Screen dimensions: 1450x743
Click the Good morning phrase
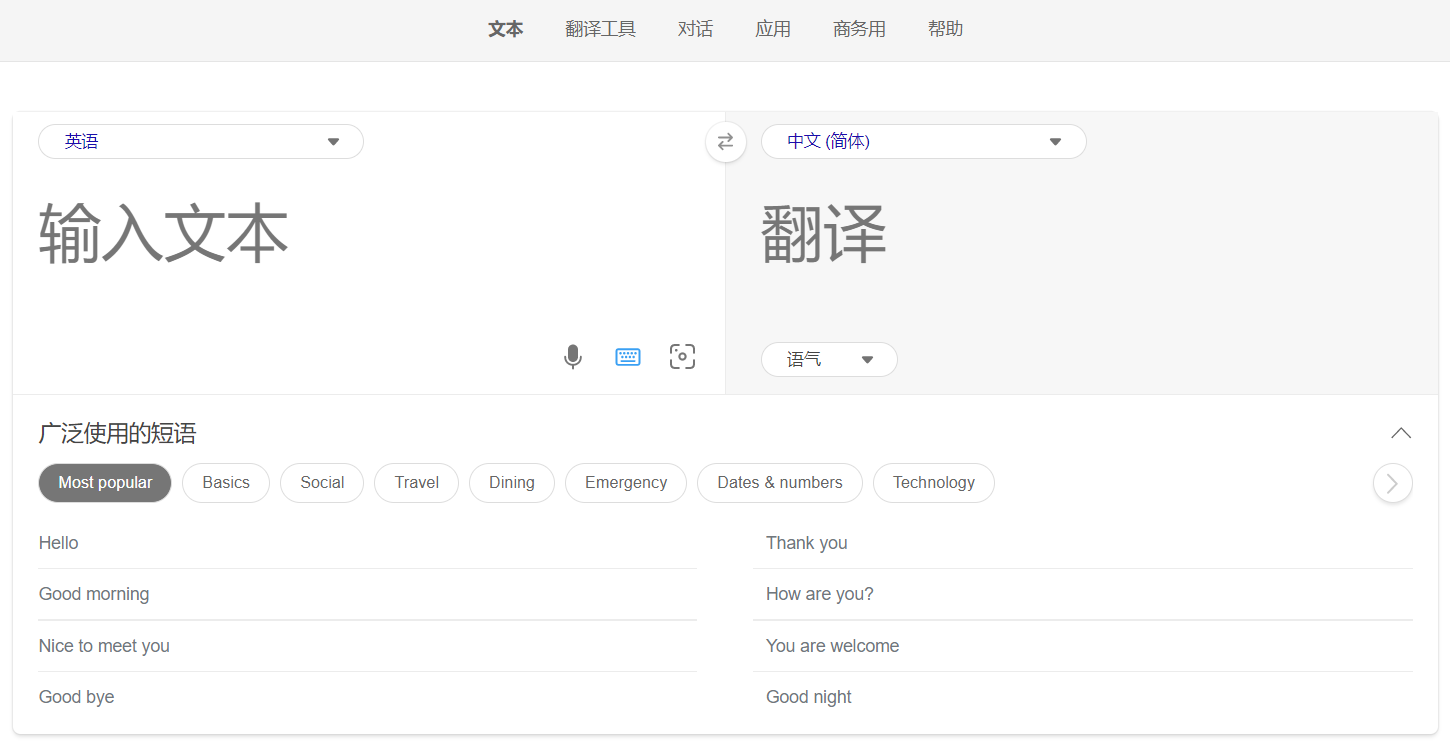tap(94, 594)
